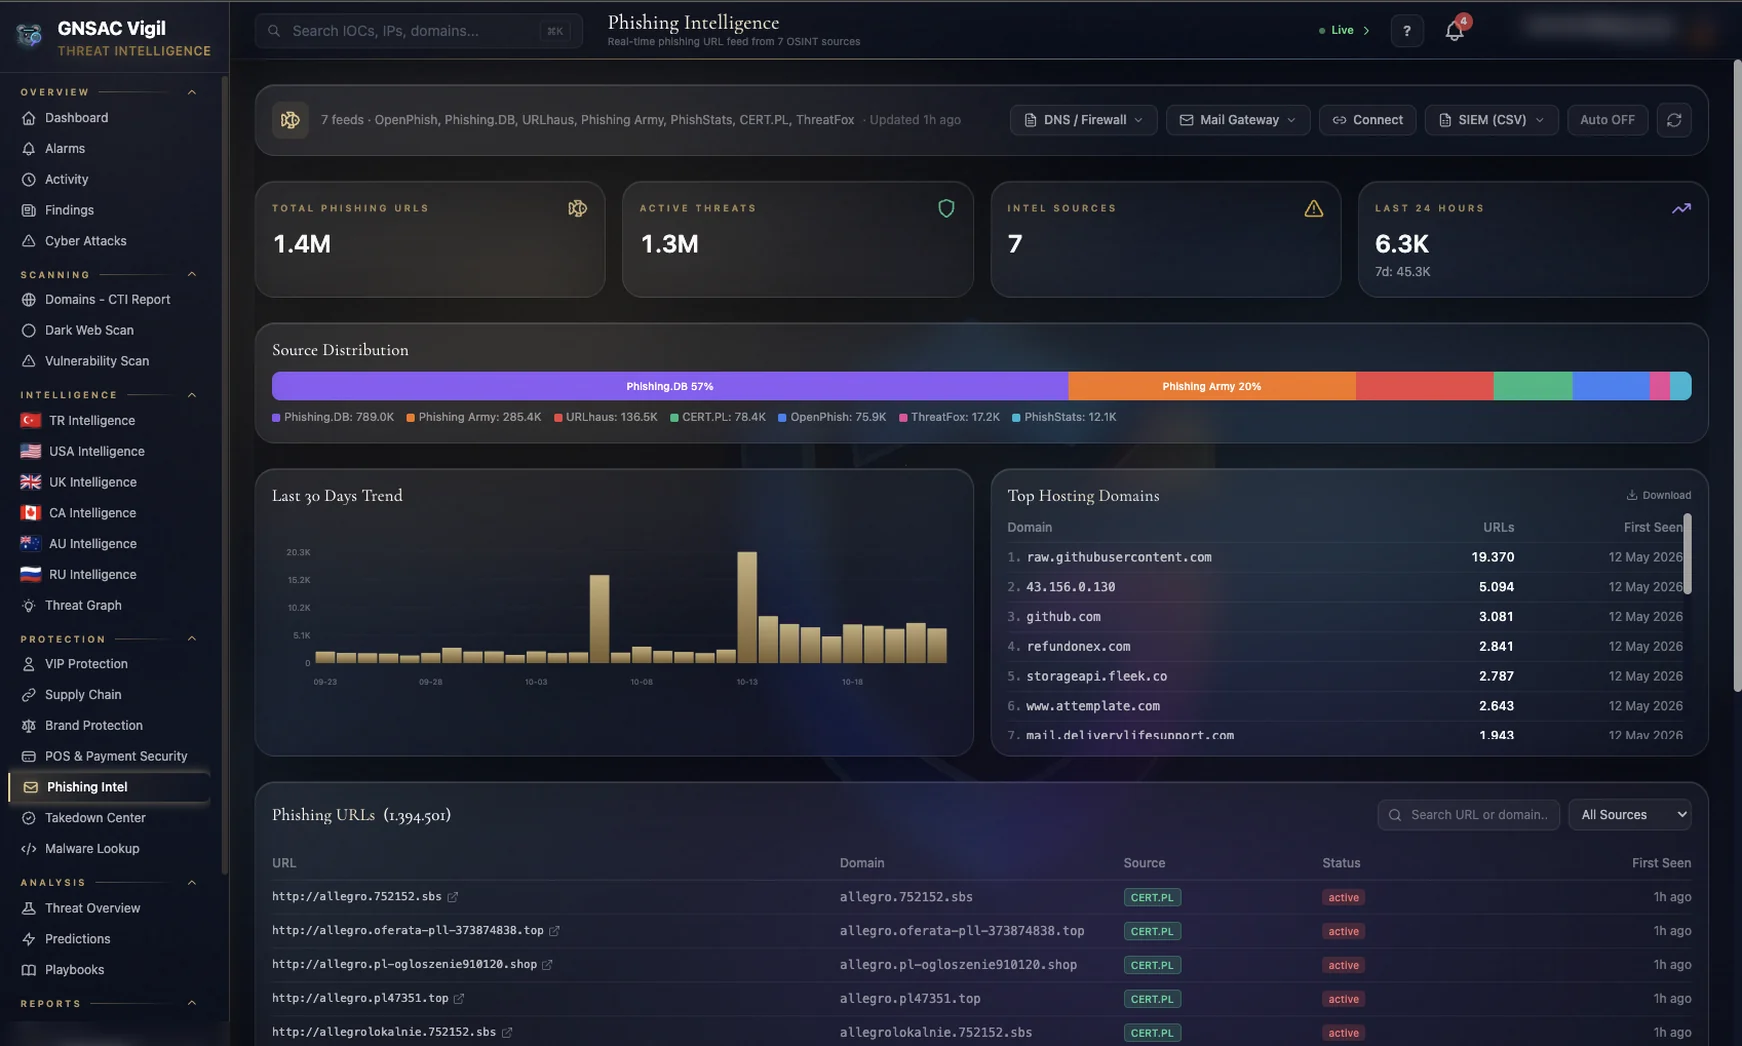Open the DNS / Firewall export dropdown

point(1083,120)
